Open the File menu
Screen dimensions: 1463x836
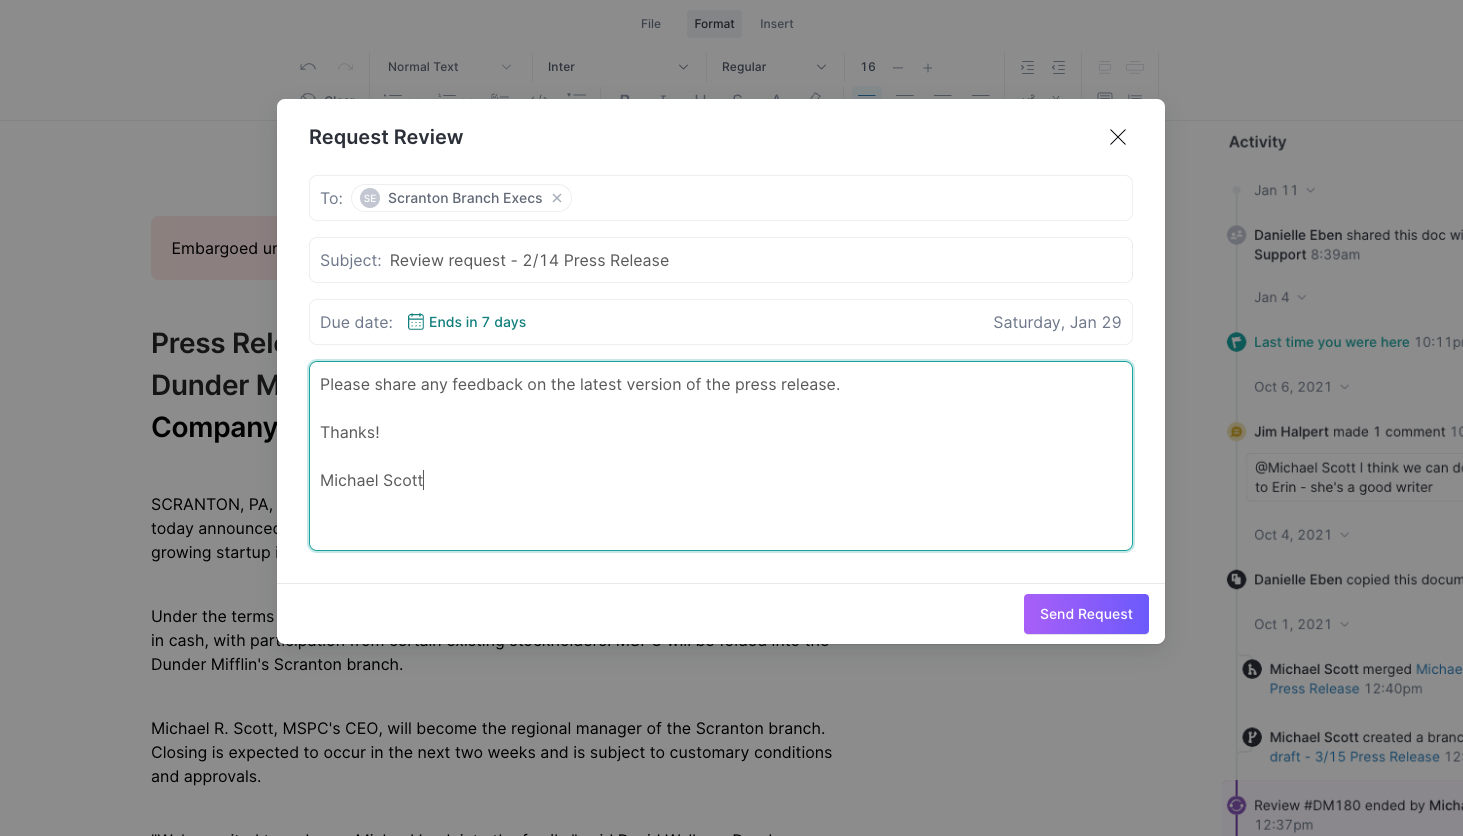pos(650,23)
